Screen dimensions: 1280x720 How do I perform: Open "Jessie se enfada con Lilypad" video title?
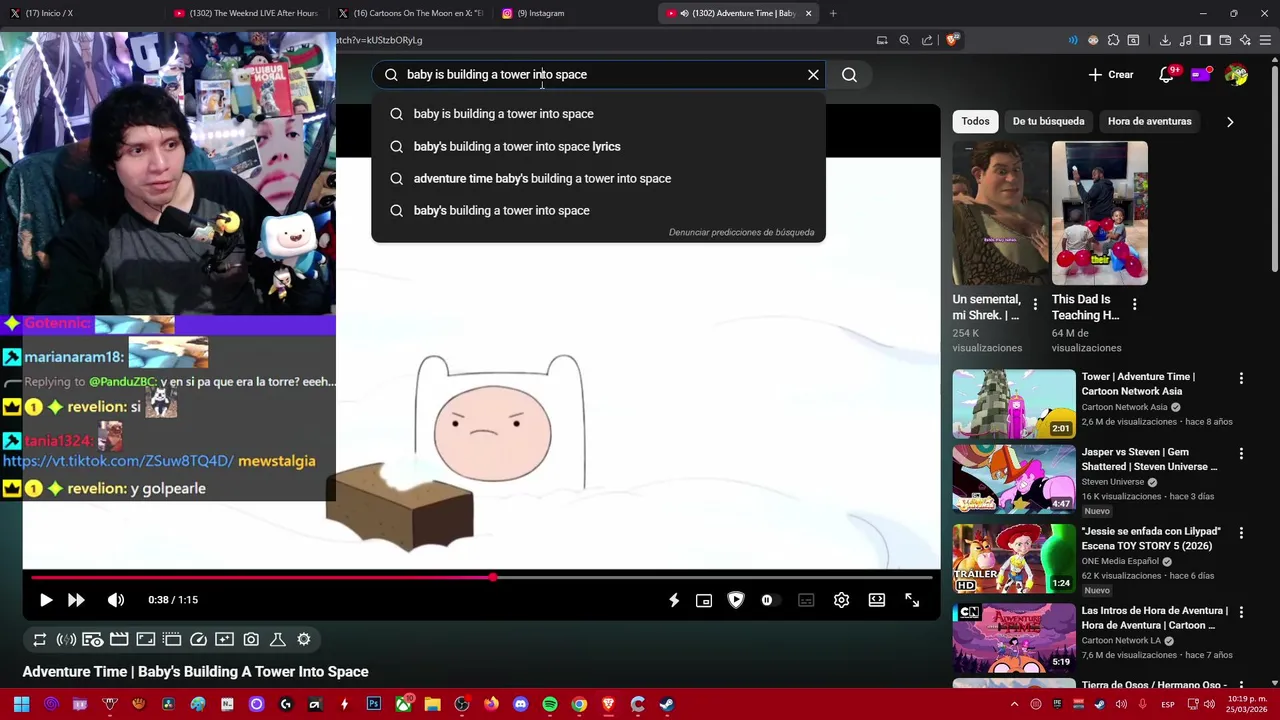[x=1151, y=538]
